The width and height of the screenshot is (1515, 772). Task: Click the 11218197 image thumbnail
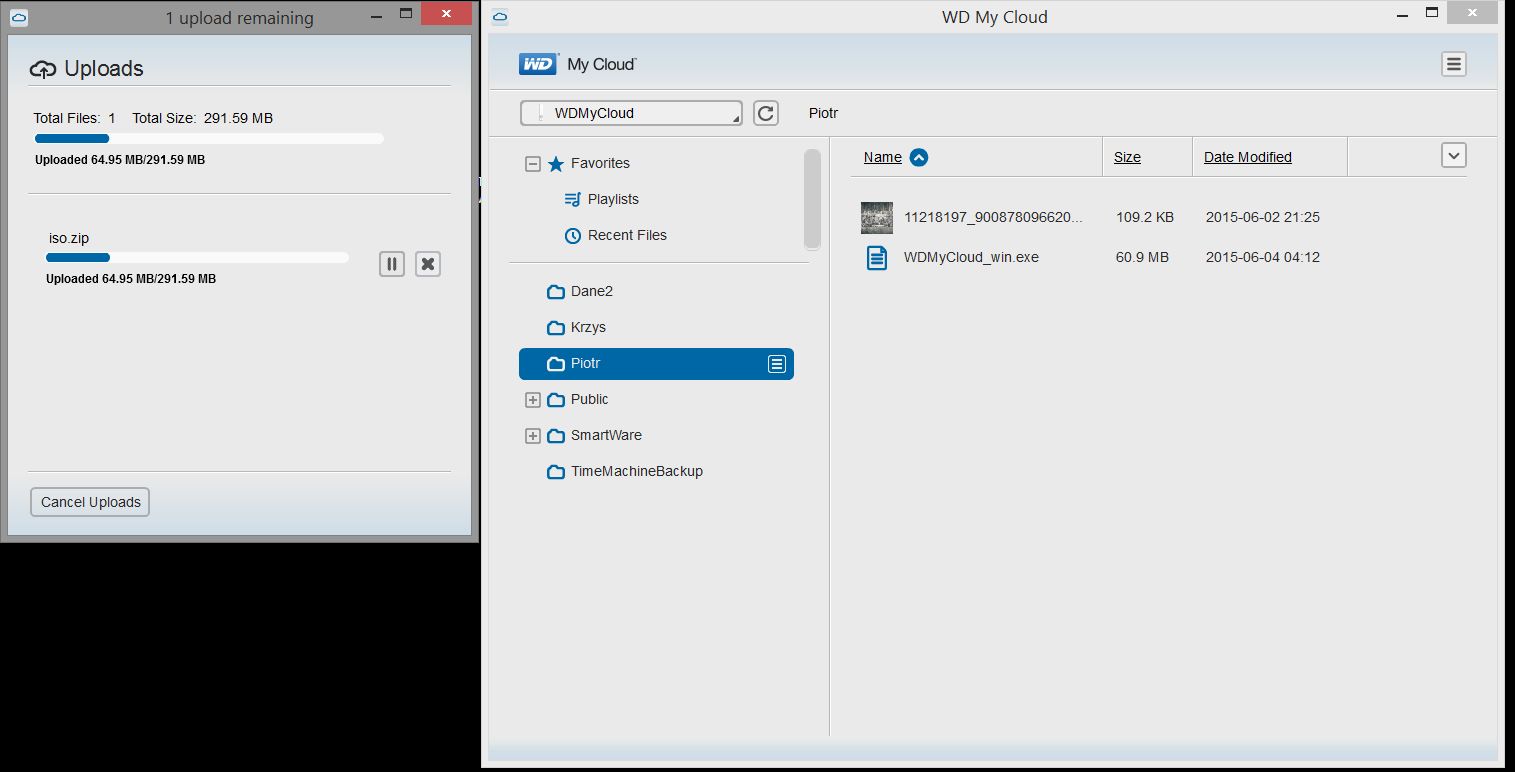877,217
